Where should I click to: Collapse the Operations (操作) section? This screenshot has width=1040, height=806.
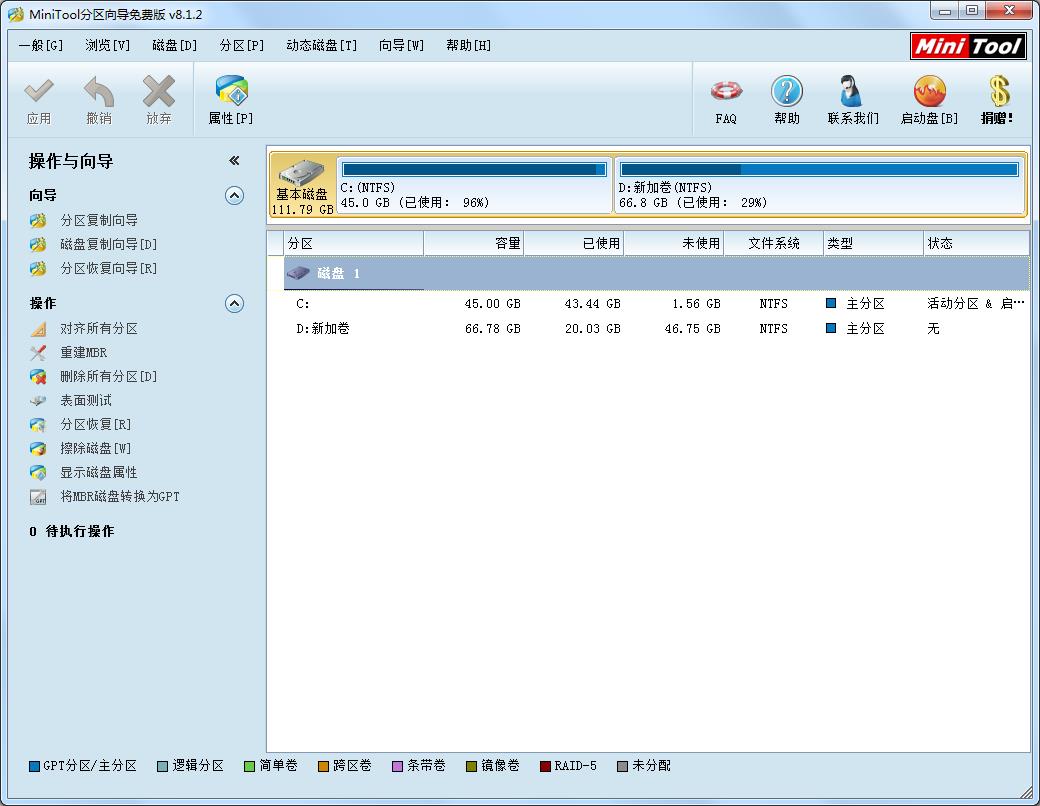pos(234,303)
